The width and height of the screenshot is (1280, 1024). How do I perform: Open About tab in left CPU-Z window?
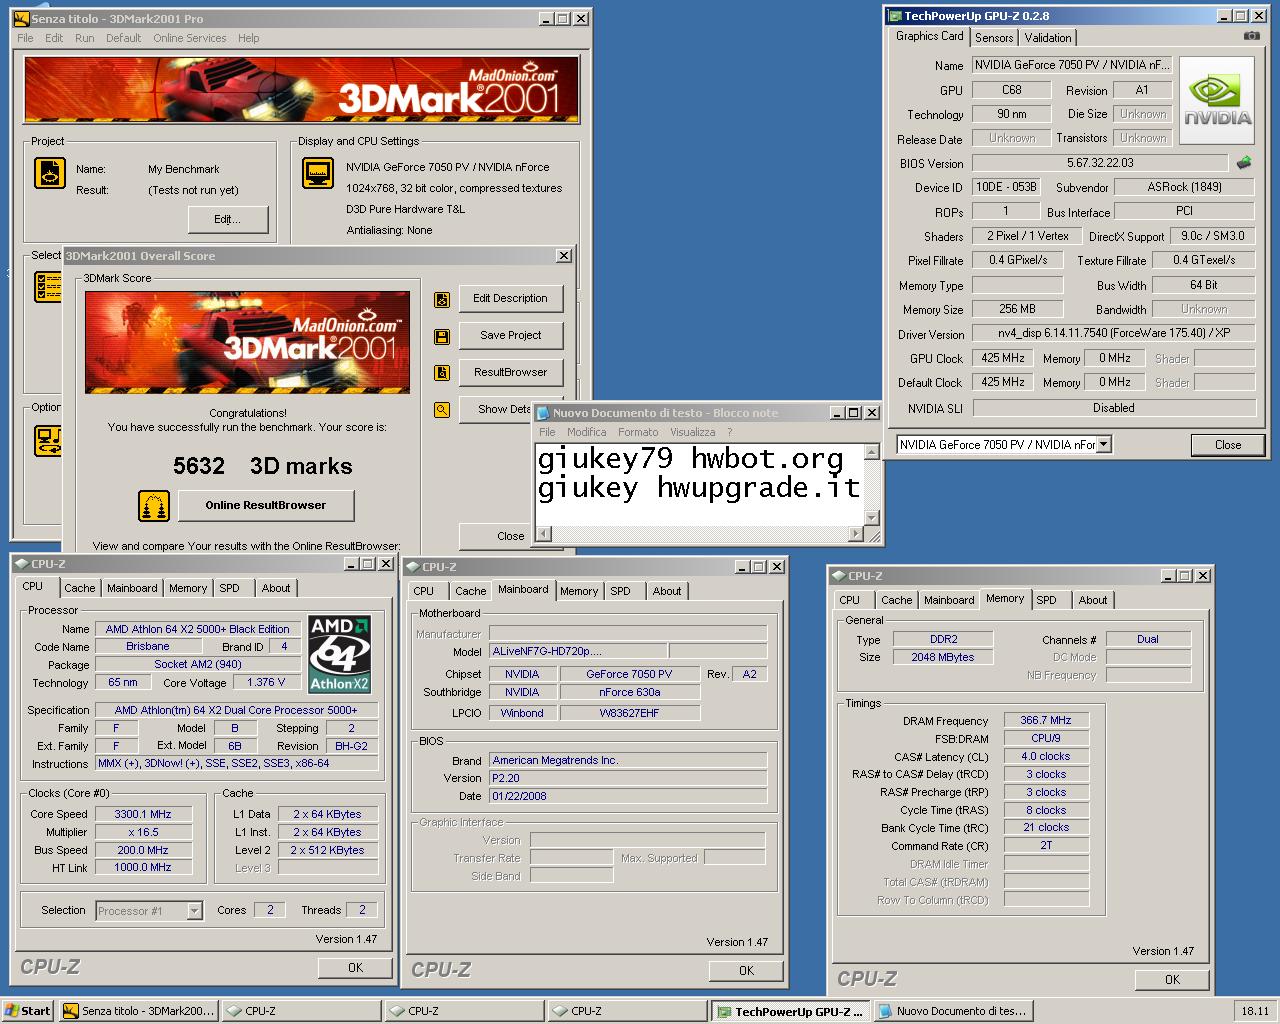[276, 589]
